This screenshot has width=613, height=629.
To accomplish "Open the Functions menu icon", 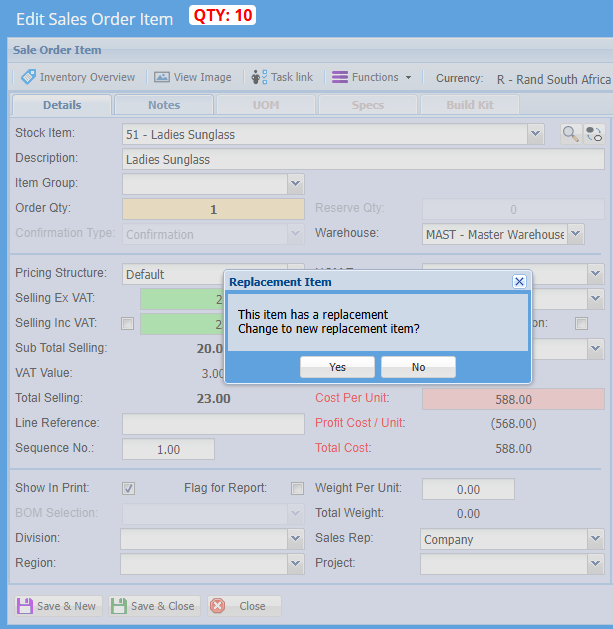I will pos(340,77).
